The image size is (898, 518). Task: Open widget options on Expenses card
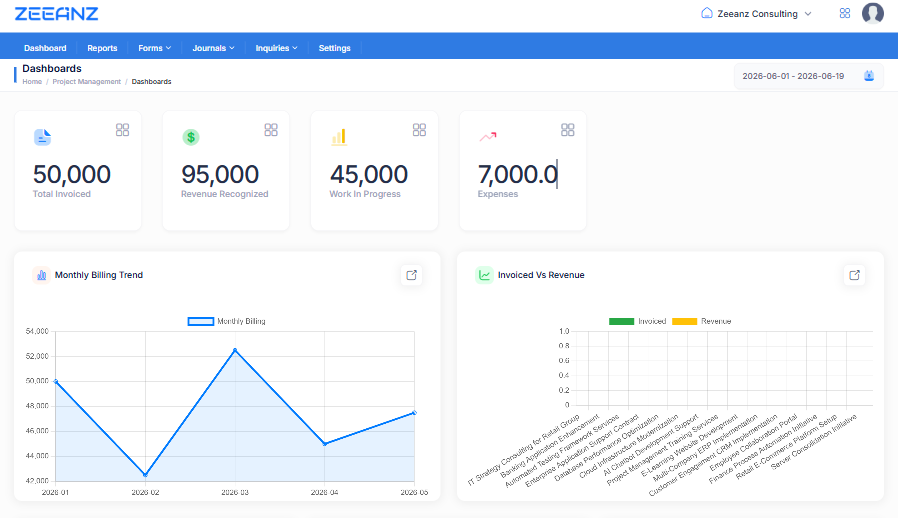(568, 130)
